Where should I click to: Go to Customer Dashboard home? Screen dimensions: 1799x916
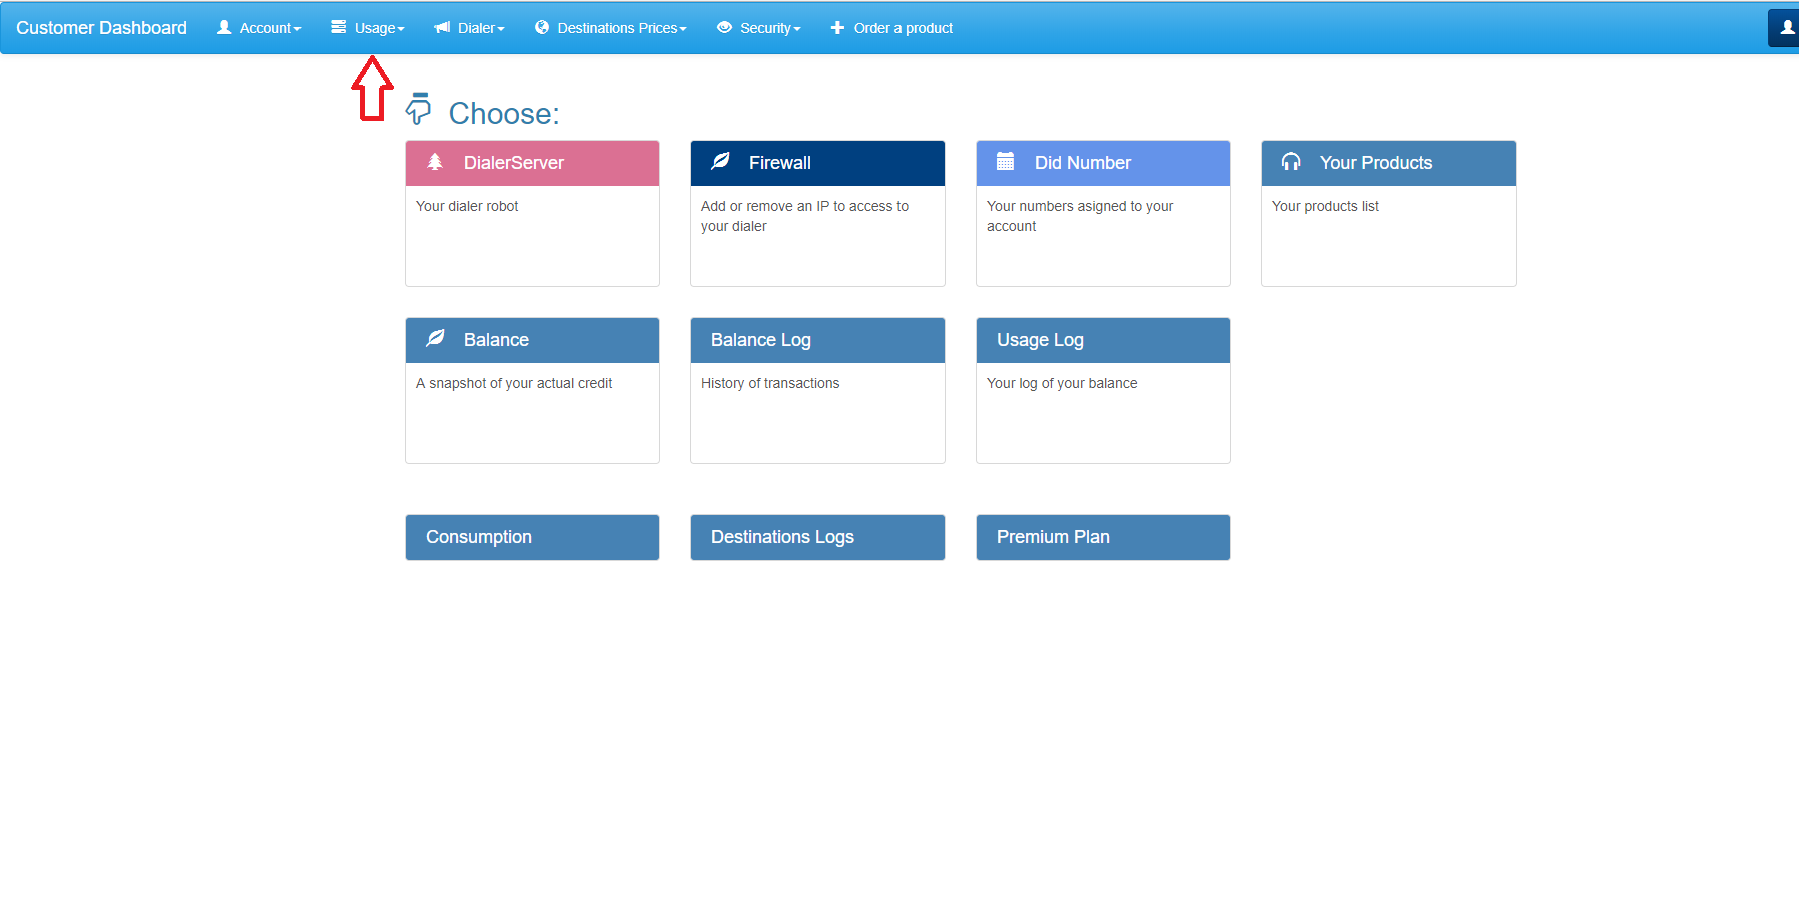101,28
